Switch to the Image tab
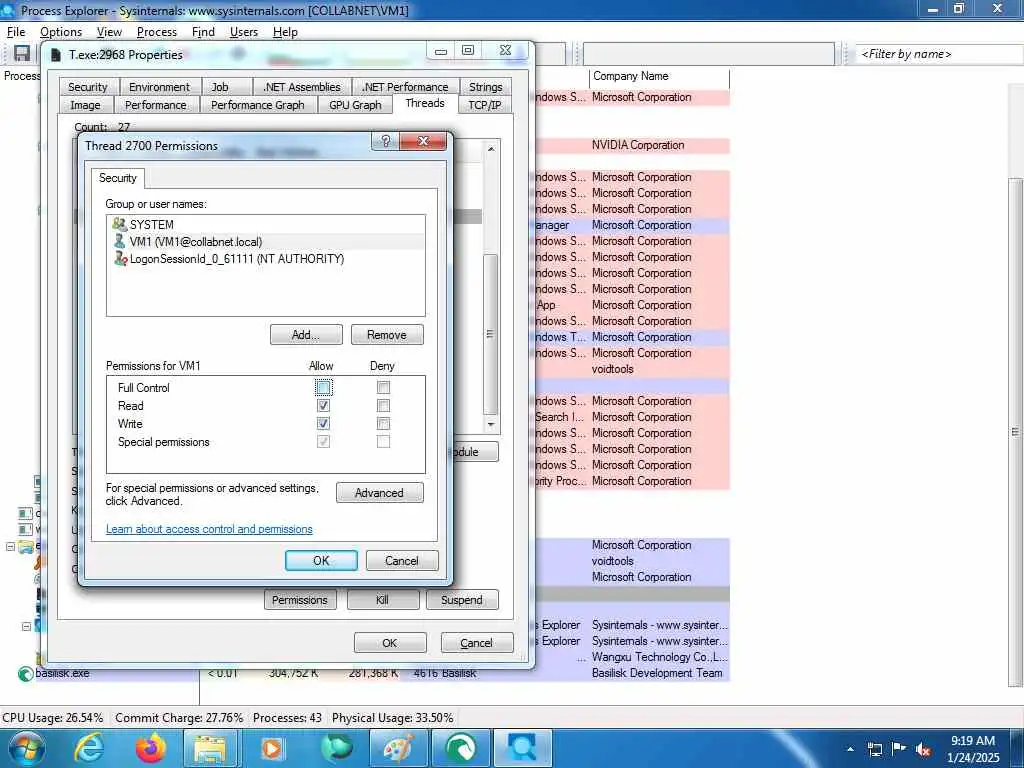Screen dimensions: 1024x768 click(86, 104)
